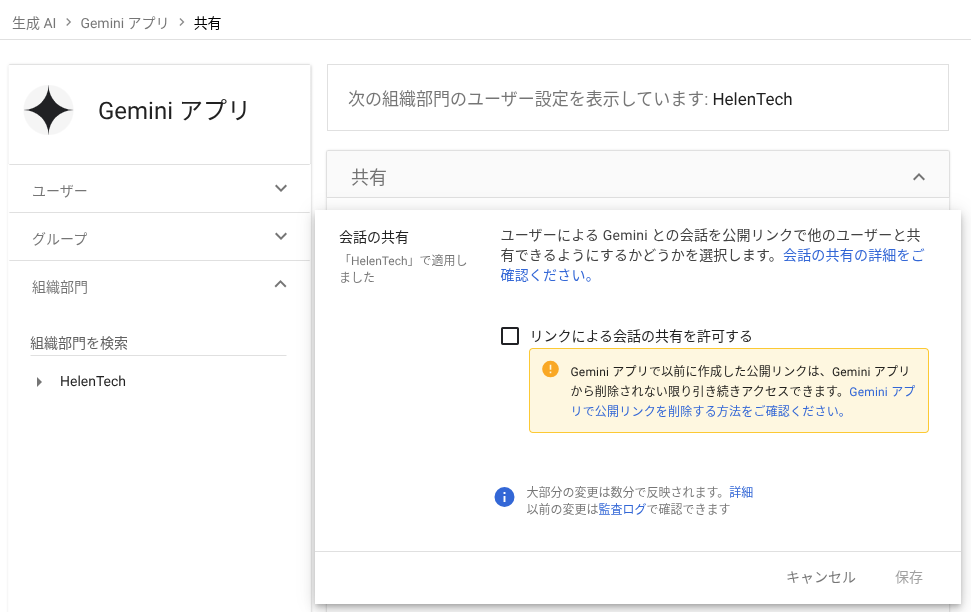
Task: Collapse the 組織部門 section chevron
Action: click(x=281, y=285)
